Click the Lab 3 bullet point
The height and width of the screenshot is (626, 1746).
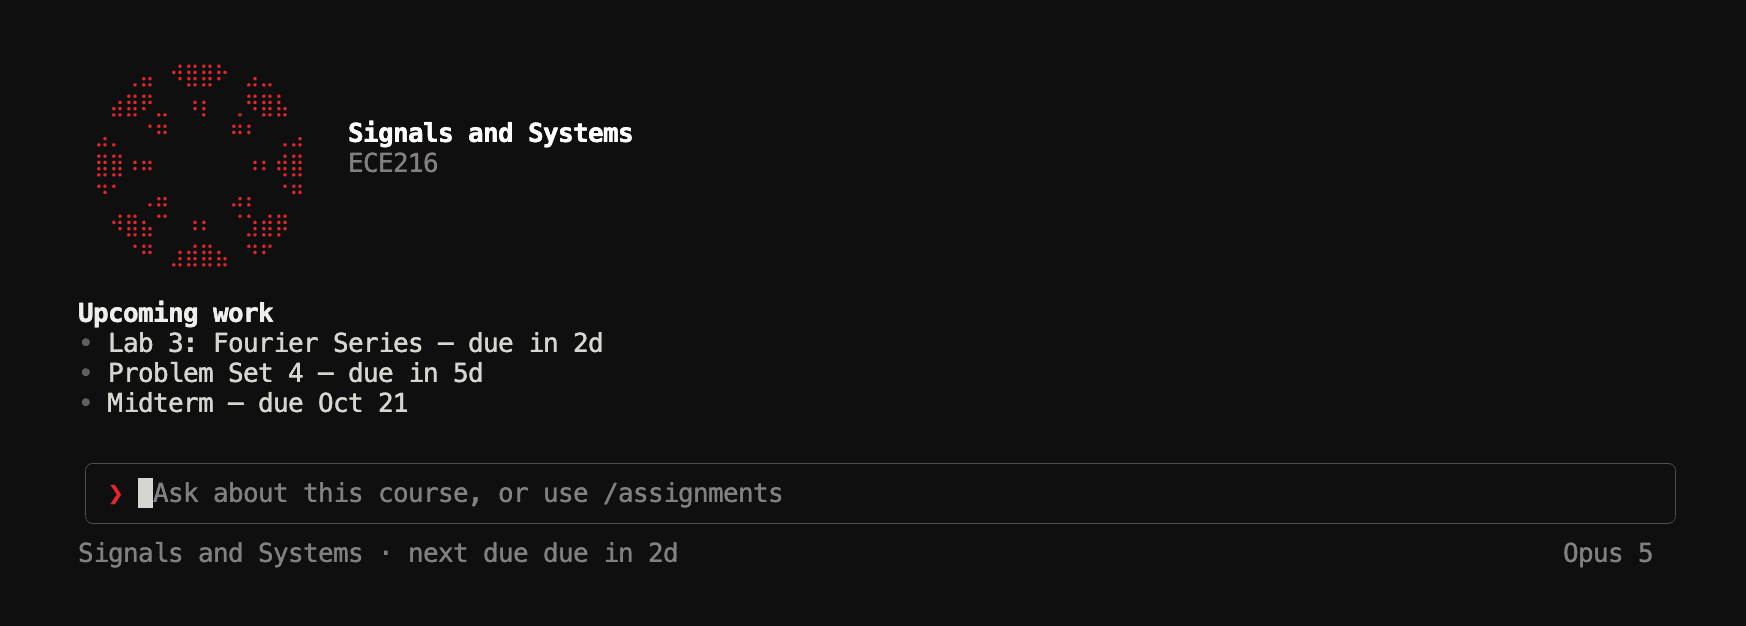(x=86, y=343)
